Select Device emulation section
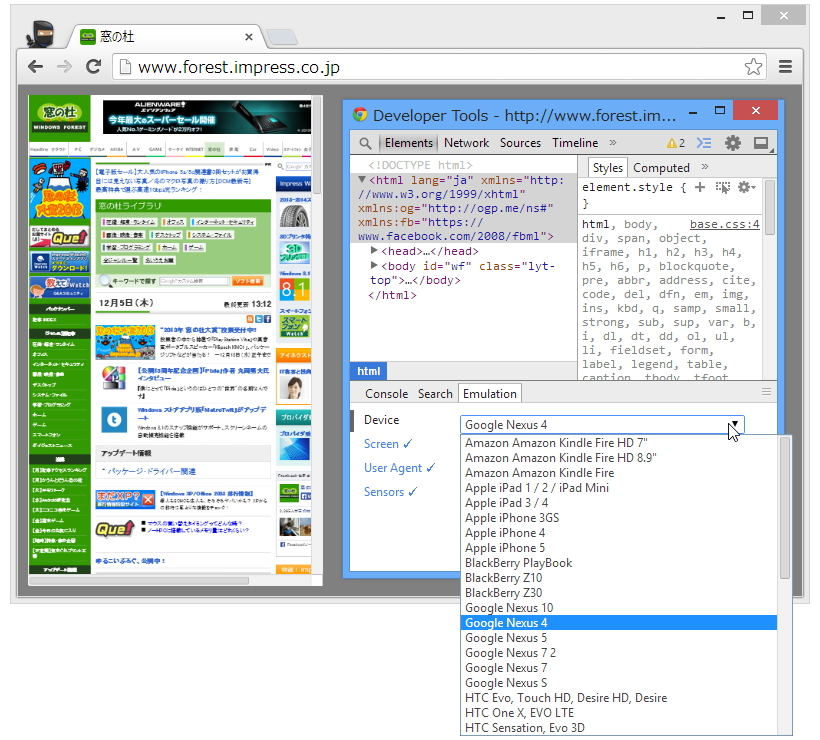The image size is (820, 740). point(381,420)
